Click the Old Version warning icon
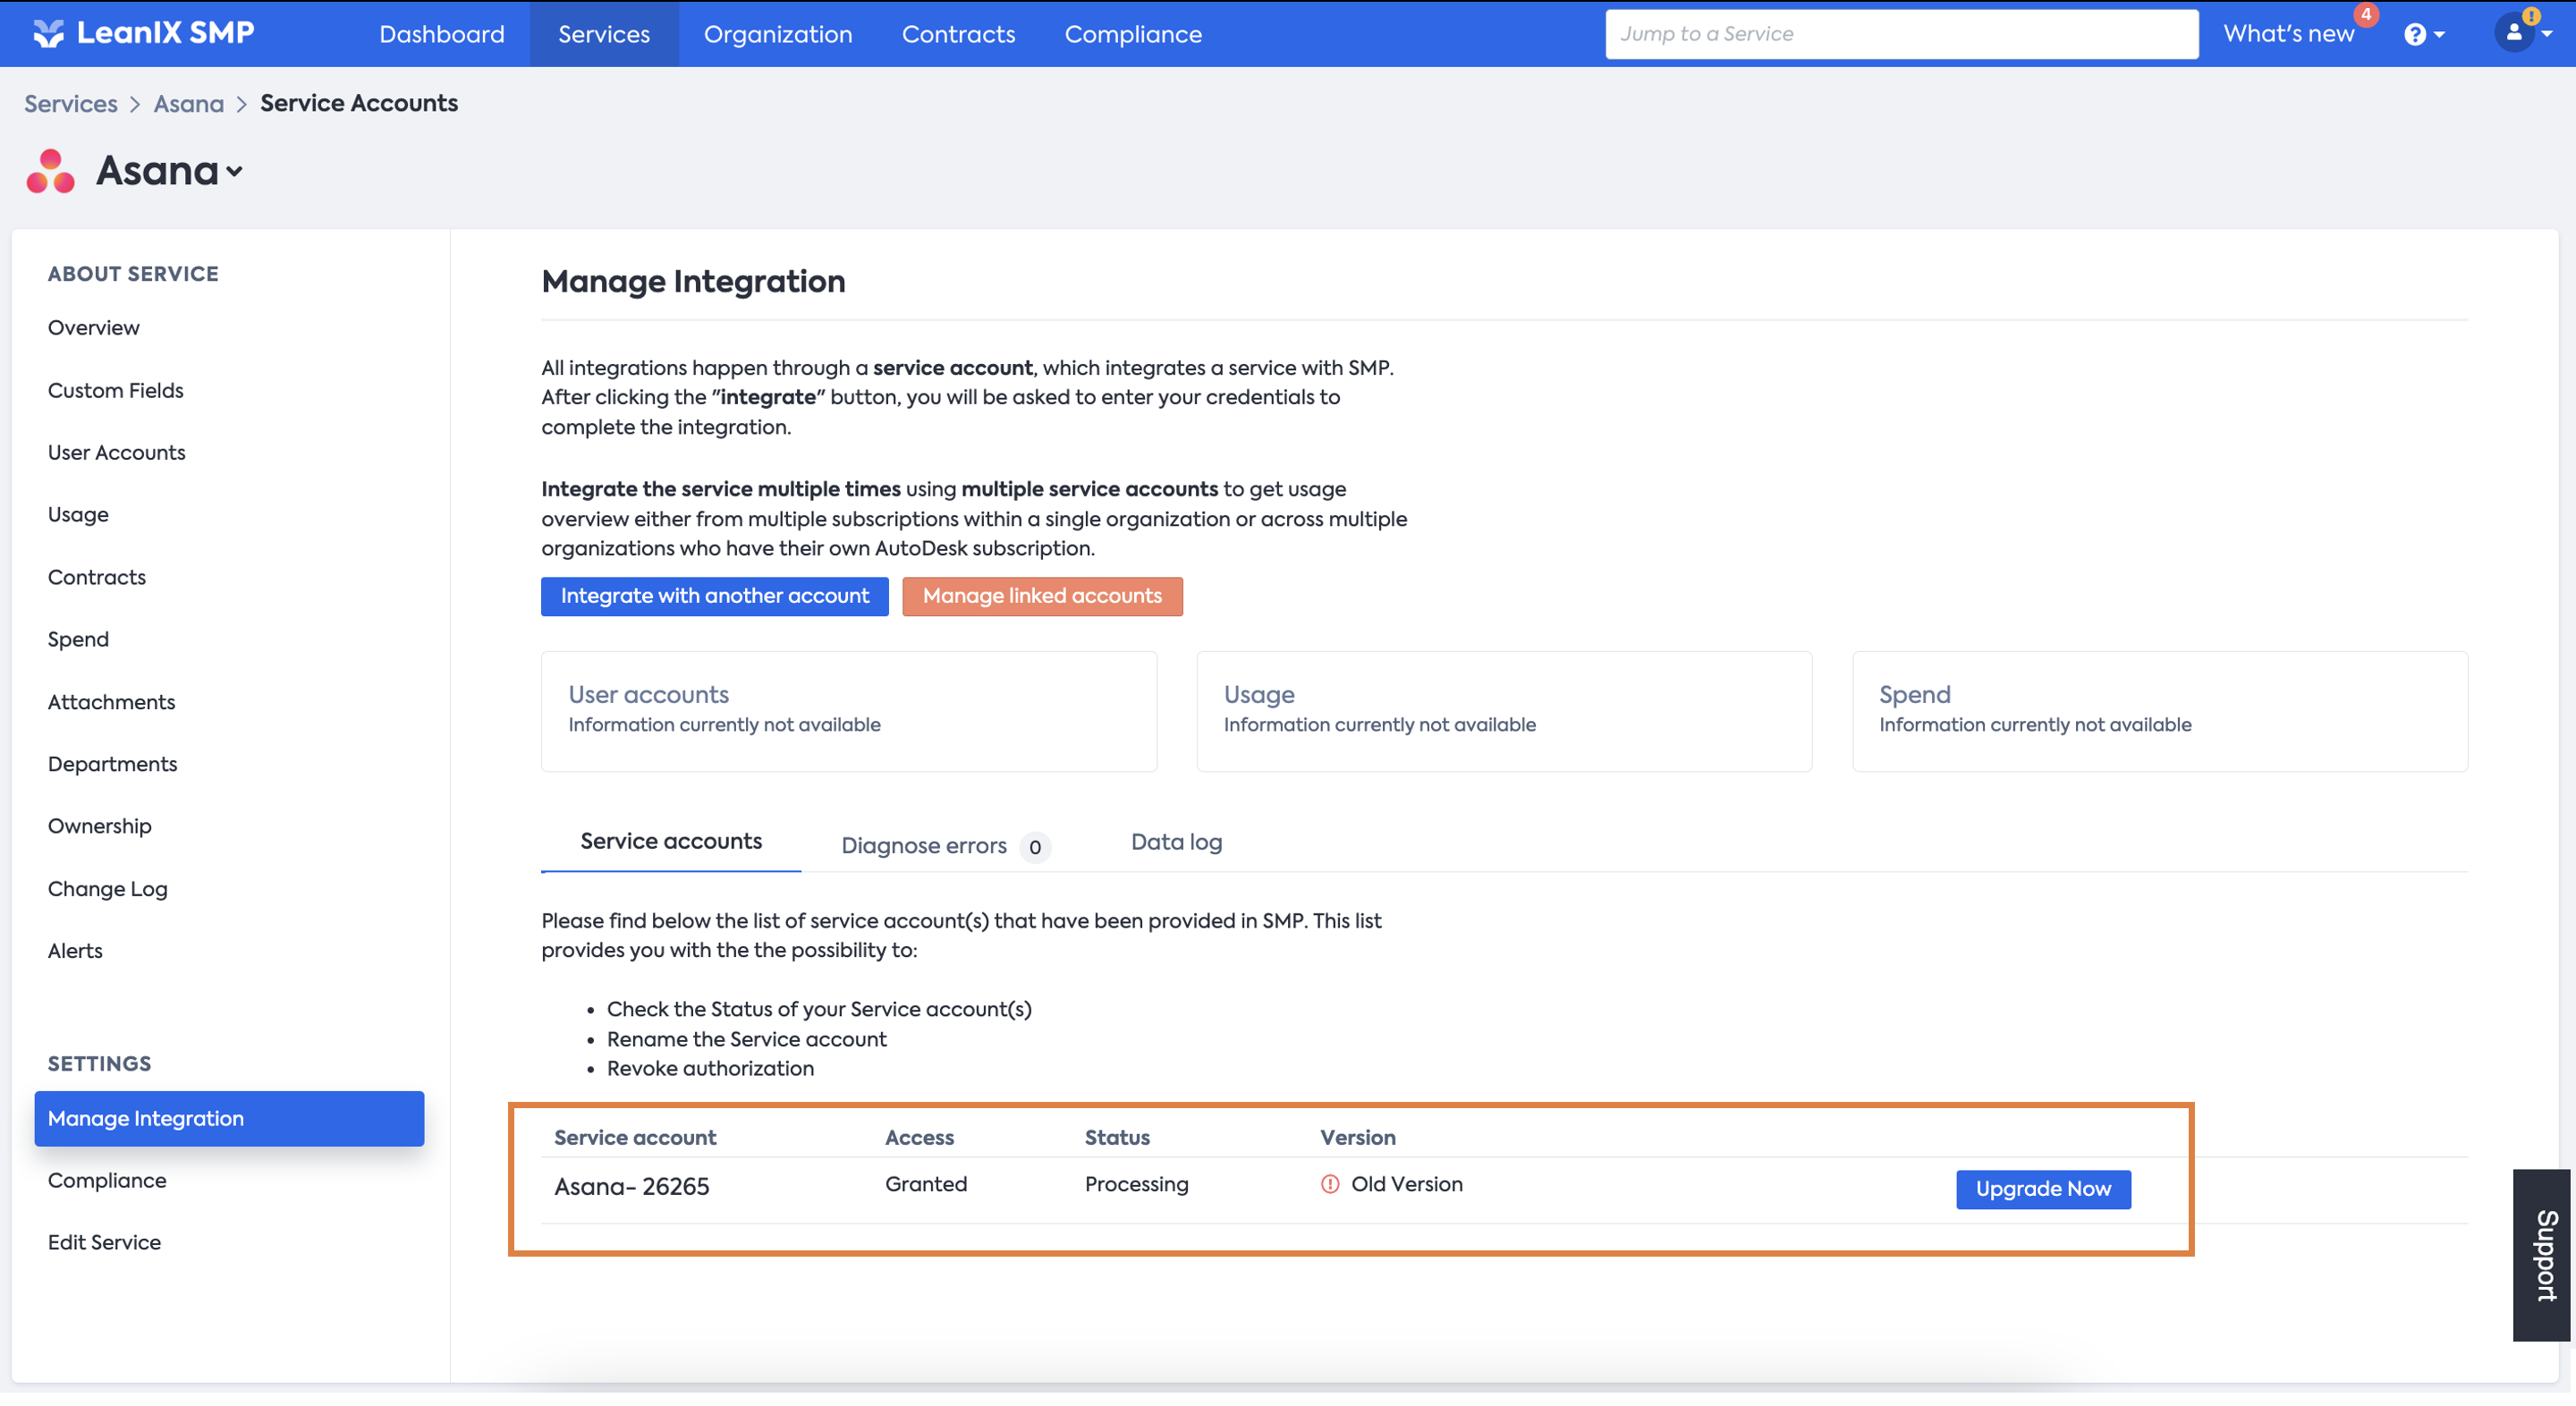The height and width of the screenshot is (1406, 2576). pos(1329,1184)
